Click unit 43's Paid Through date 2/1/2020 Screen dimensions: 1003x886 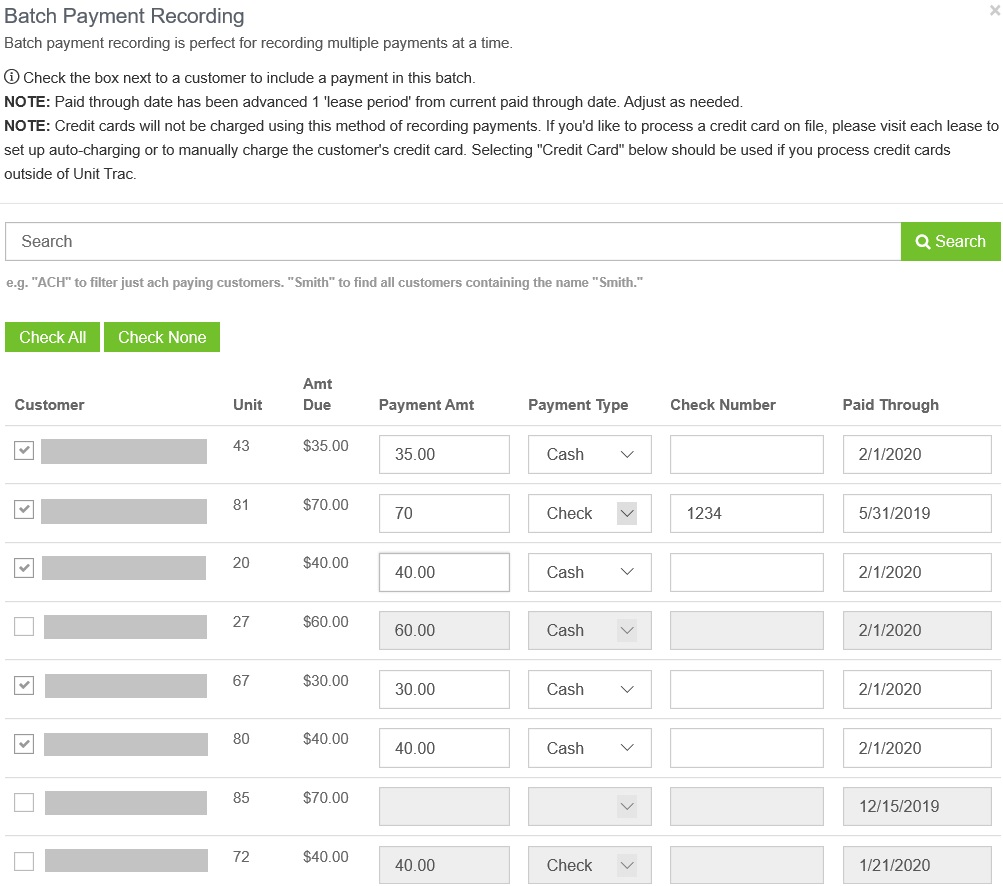[915, 454]
